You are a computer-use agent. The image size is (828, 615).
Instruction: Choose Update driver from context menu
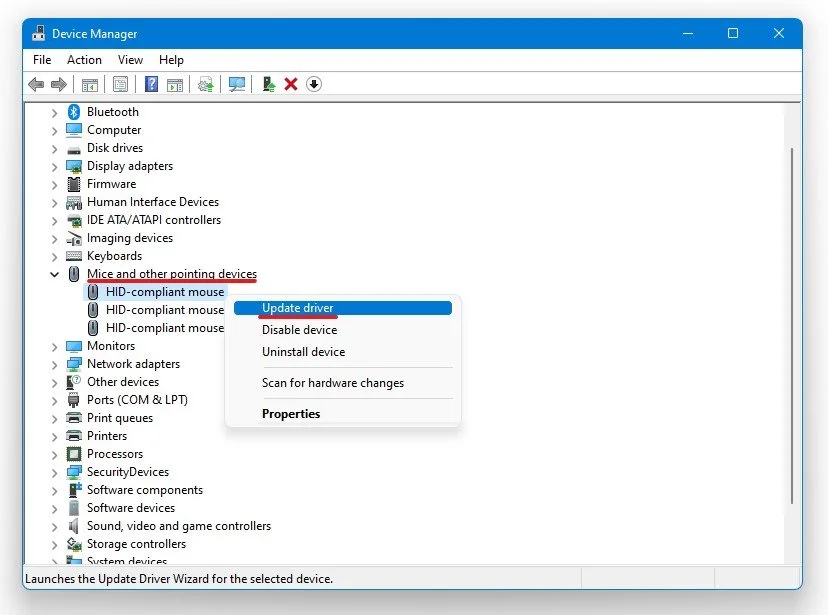click(343, 308)
